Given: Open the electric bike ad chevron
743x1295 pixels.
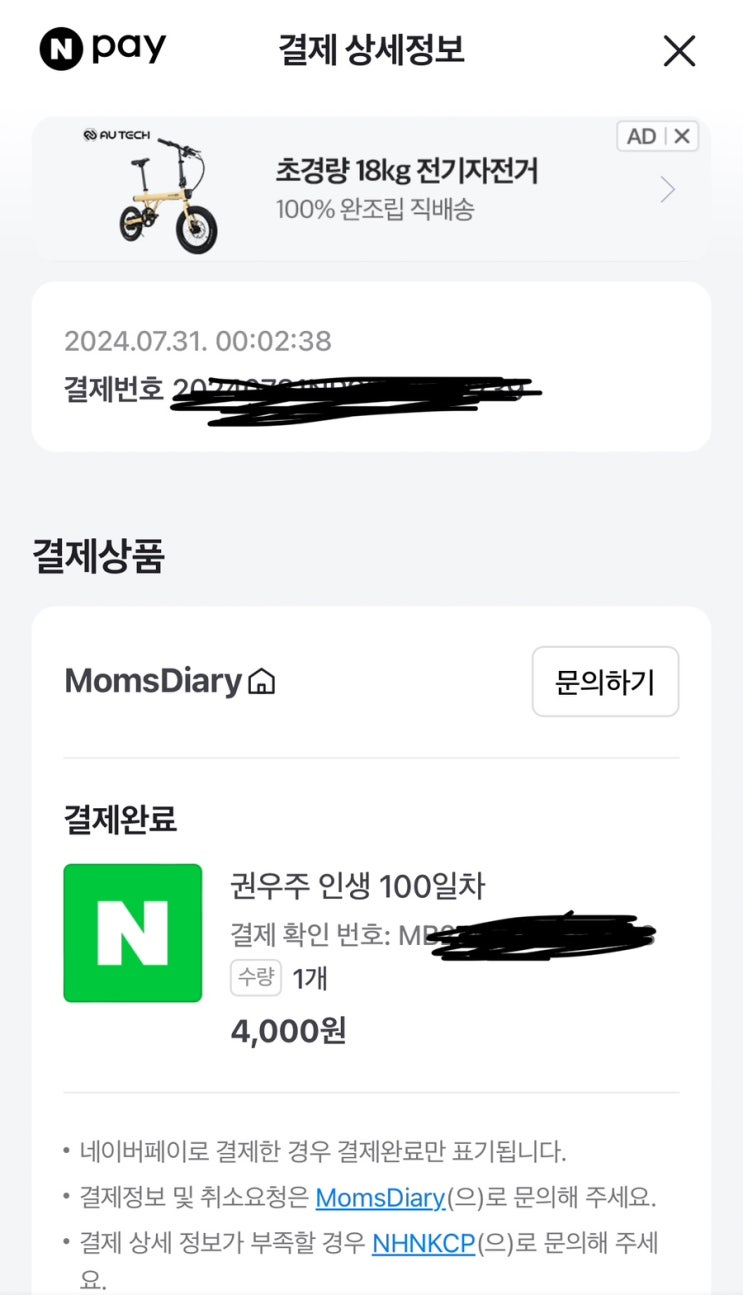Looking at the screenshot, I should click(x=668, y=190).
